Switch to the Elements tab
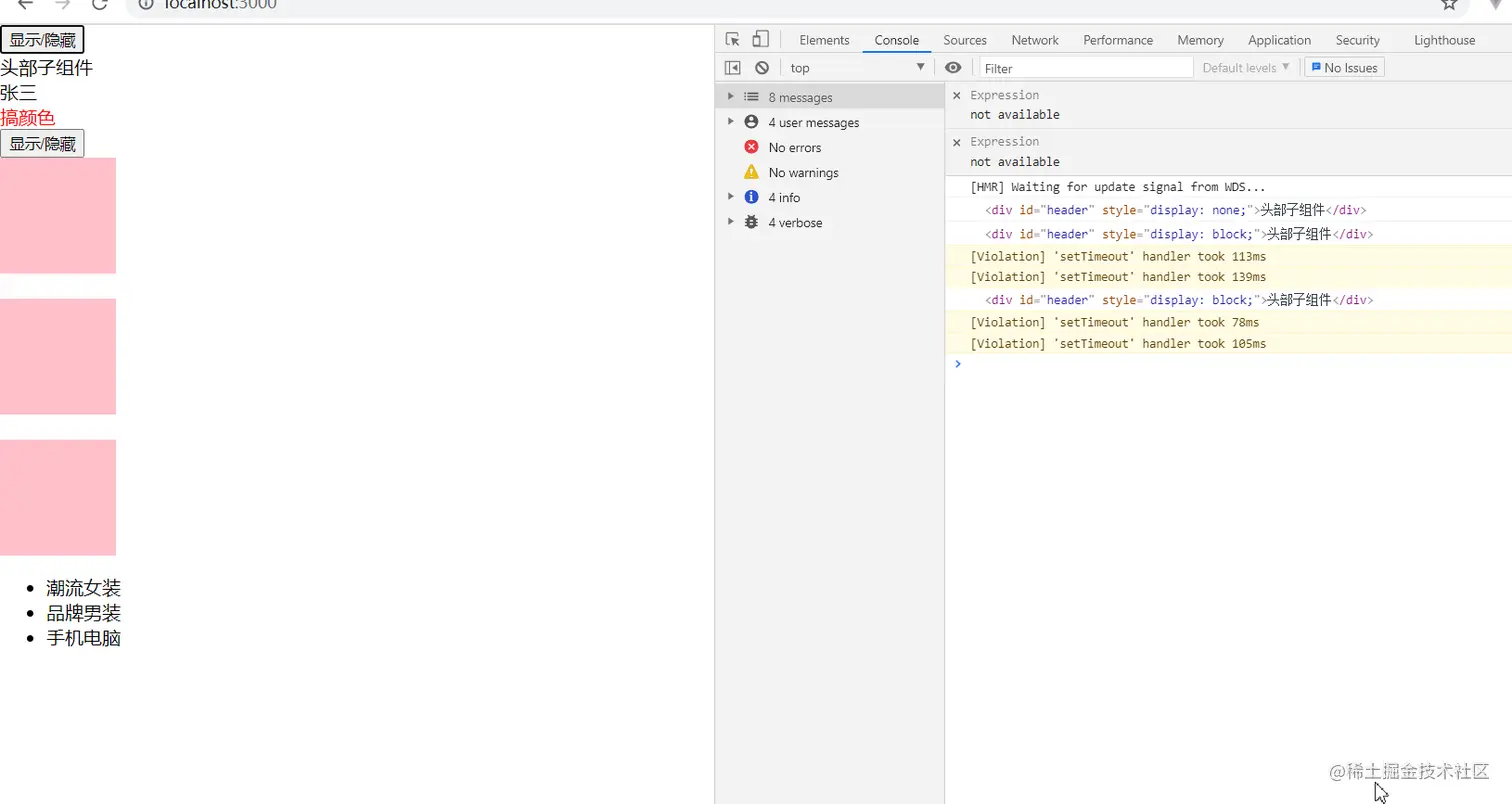This screenshot has height=804, width=1512. (x=824, y=40)
